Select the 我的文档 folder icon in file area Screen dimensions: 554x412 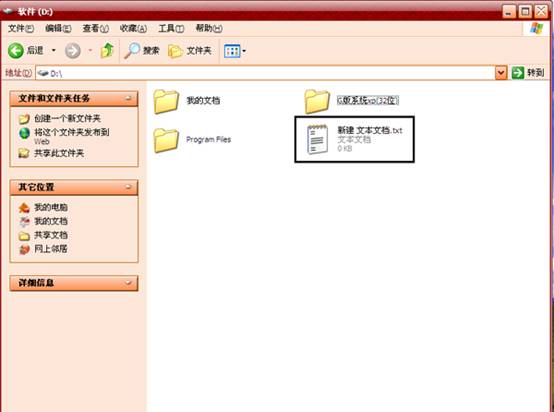(166, 101)
